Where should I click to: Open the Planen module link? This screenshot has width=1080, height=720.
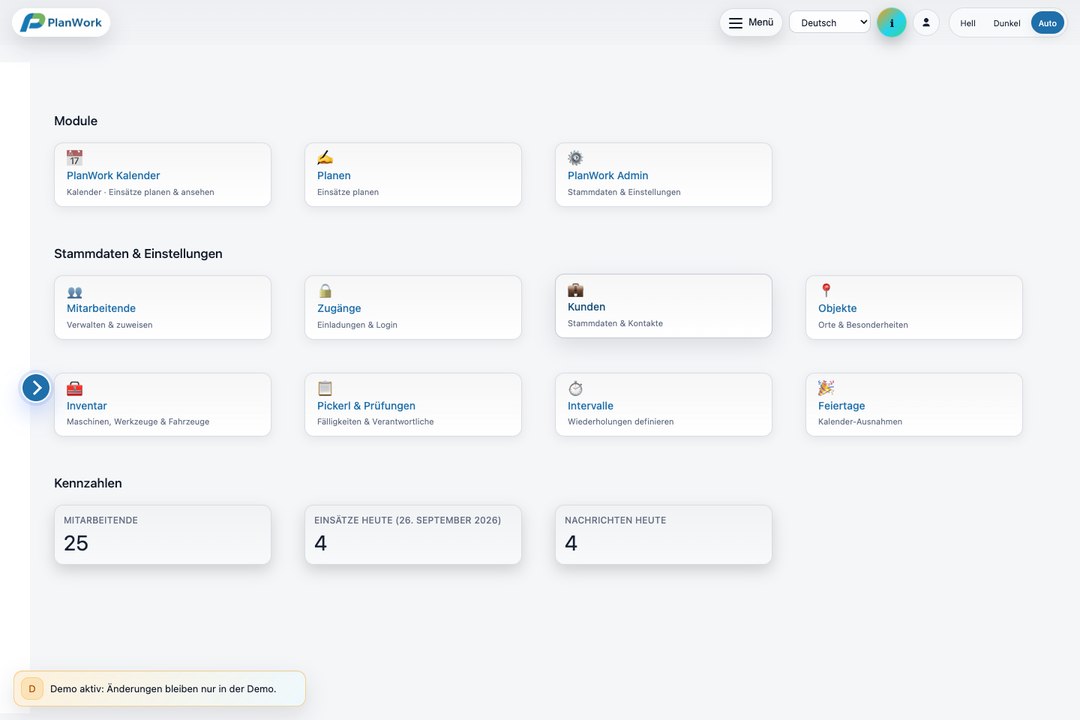pyautogui.click(x=334, y=176)
